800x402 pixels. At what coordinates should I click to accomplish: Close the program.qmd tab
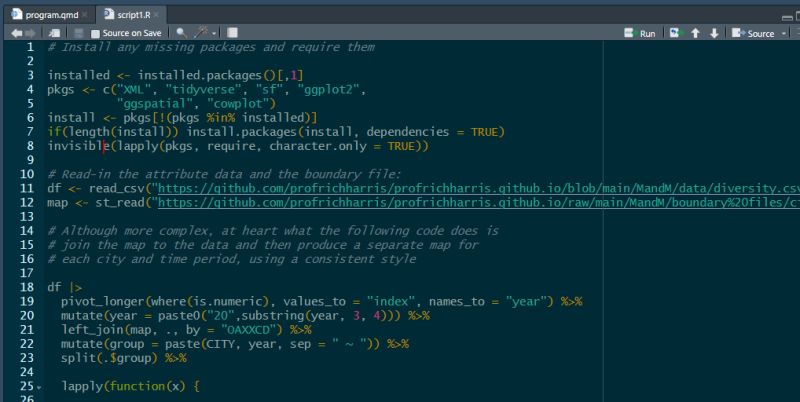85,15
